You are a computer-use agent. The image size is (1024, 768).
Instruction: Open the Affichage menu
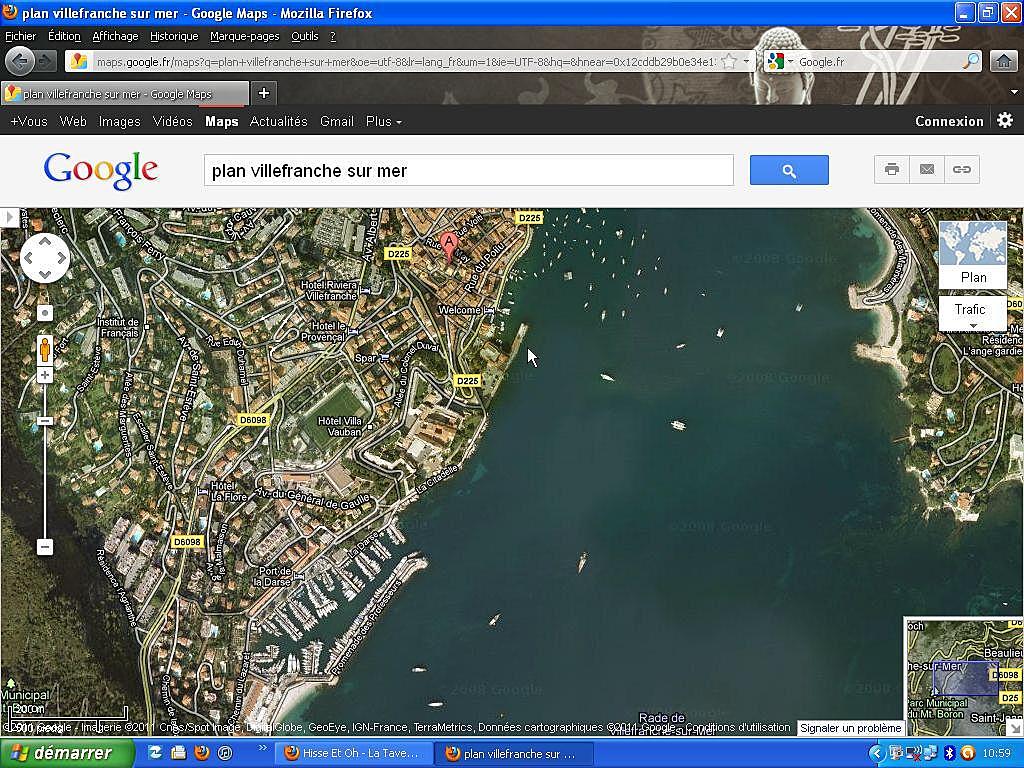[x=115, y=36]
